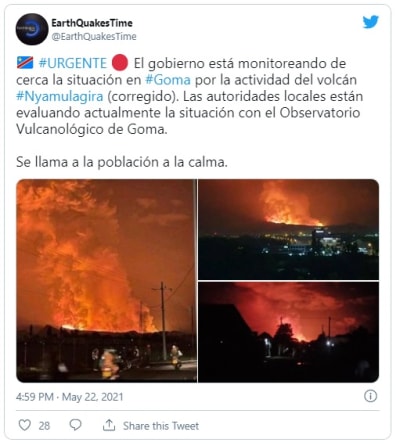Open the #URGENTE hashtag
The height and width of the screenshot is (446, 400).
[x=72, y=63]
